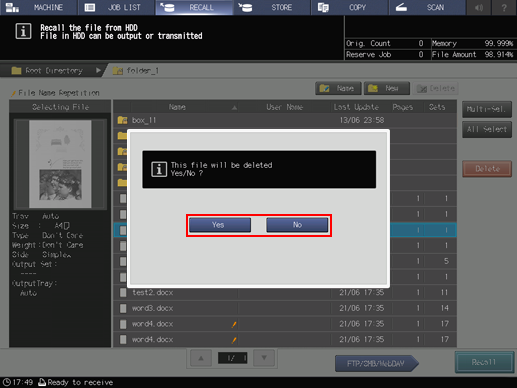This screenshot has width=517, height=388.
Task: Click the info icon in the dialog
Action: pyautogui.click(x=159, y=169)
